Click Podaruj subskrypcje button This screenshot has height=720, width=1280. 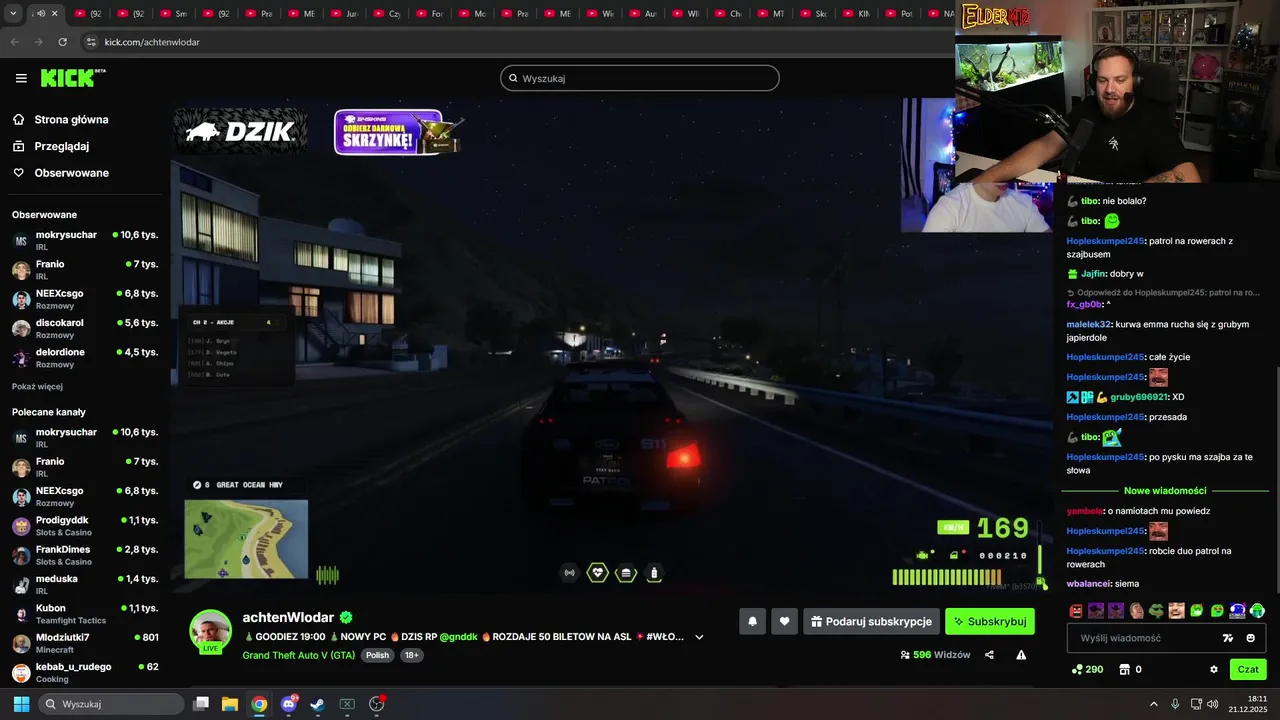pyautogui.click(x=871, y=621)
